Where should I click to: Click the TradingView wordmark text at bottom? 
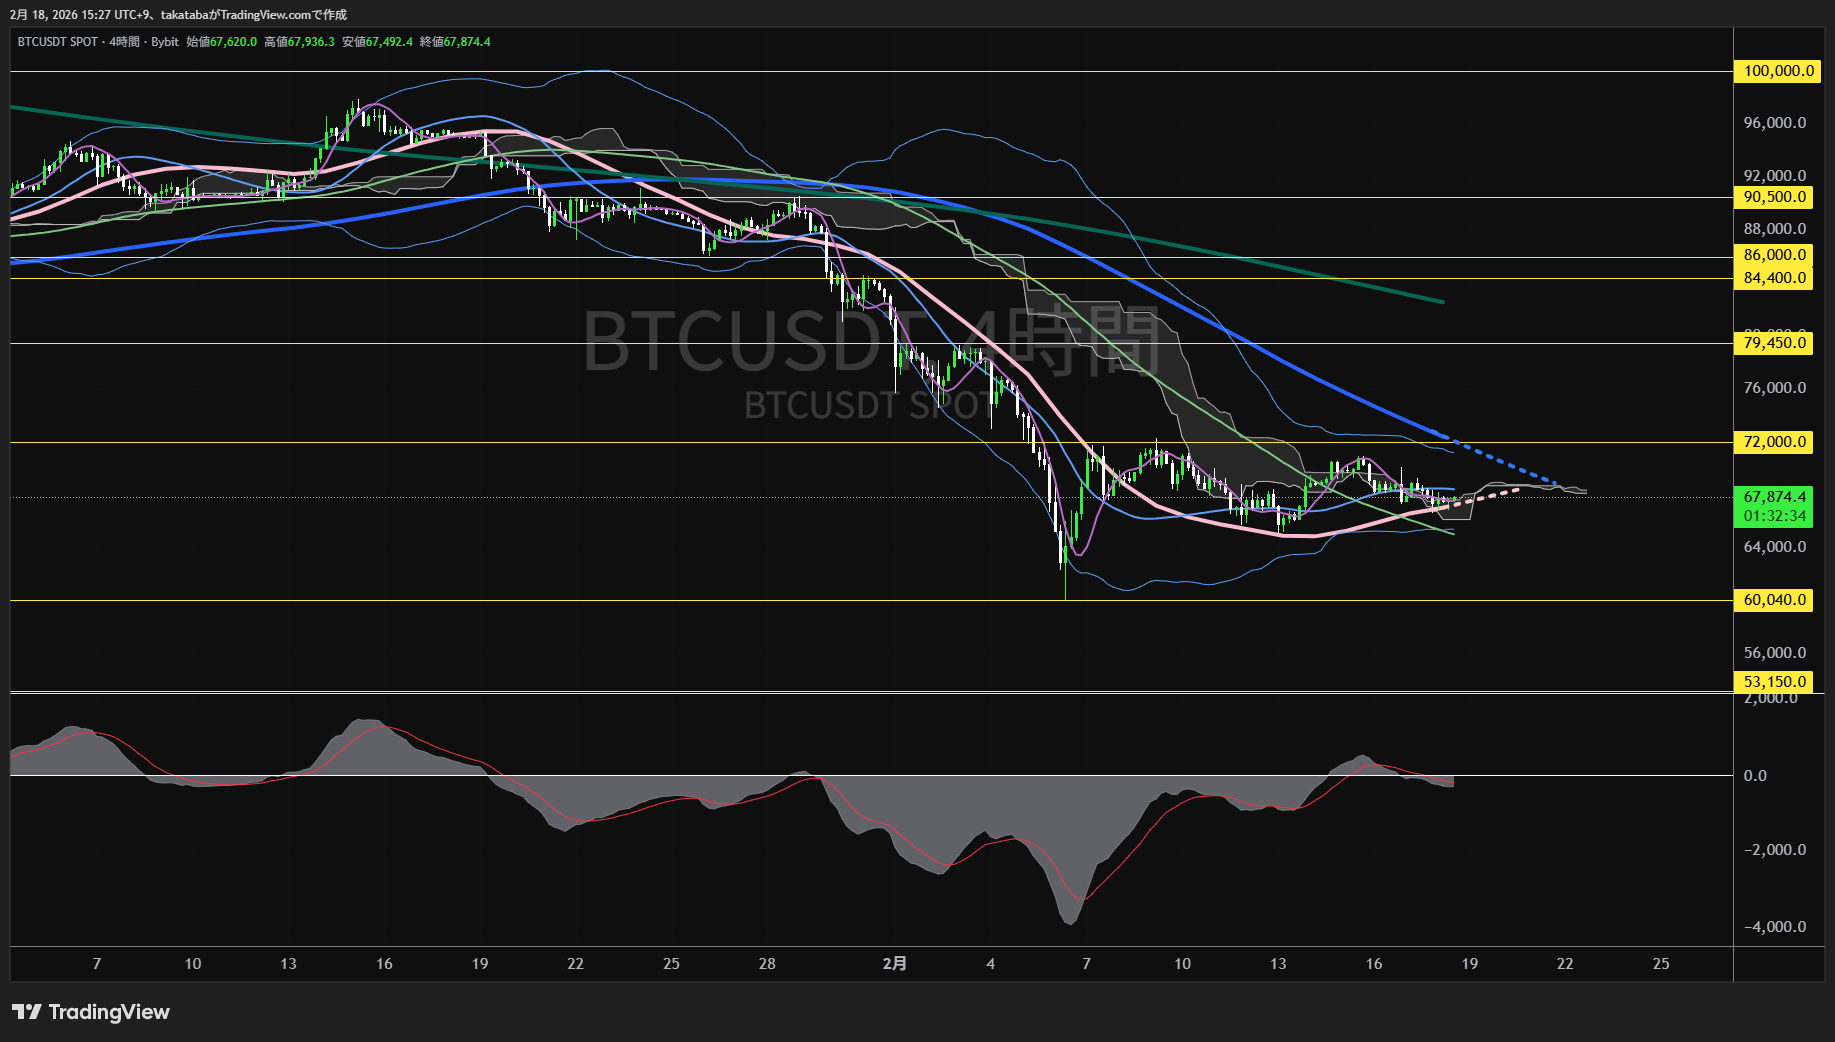(x=109, y=1012)
